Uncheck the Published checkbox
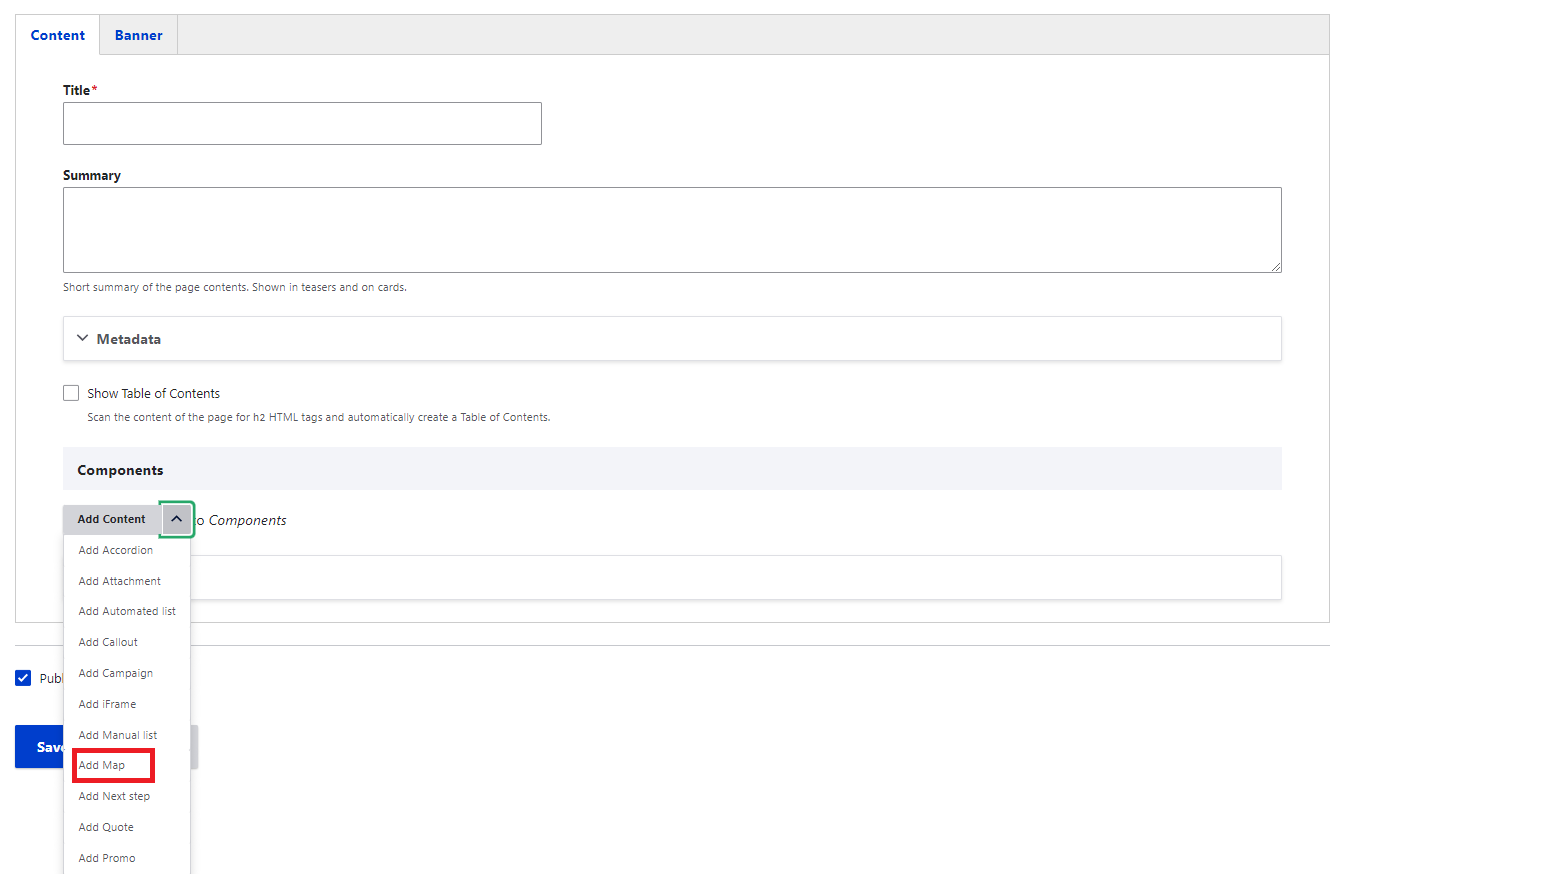The image size is (1555, 874). (x=23, y=678)
